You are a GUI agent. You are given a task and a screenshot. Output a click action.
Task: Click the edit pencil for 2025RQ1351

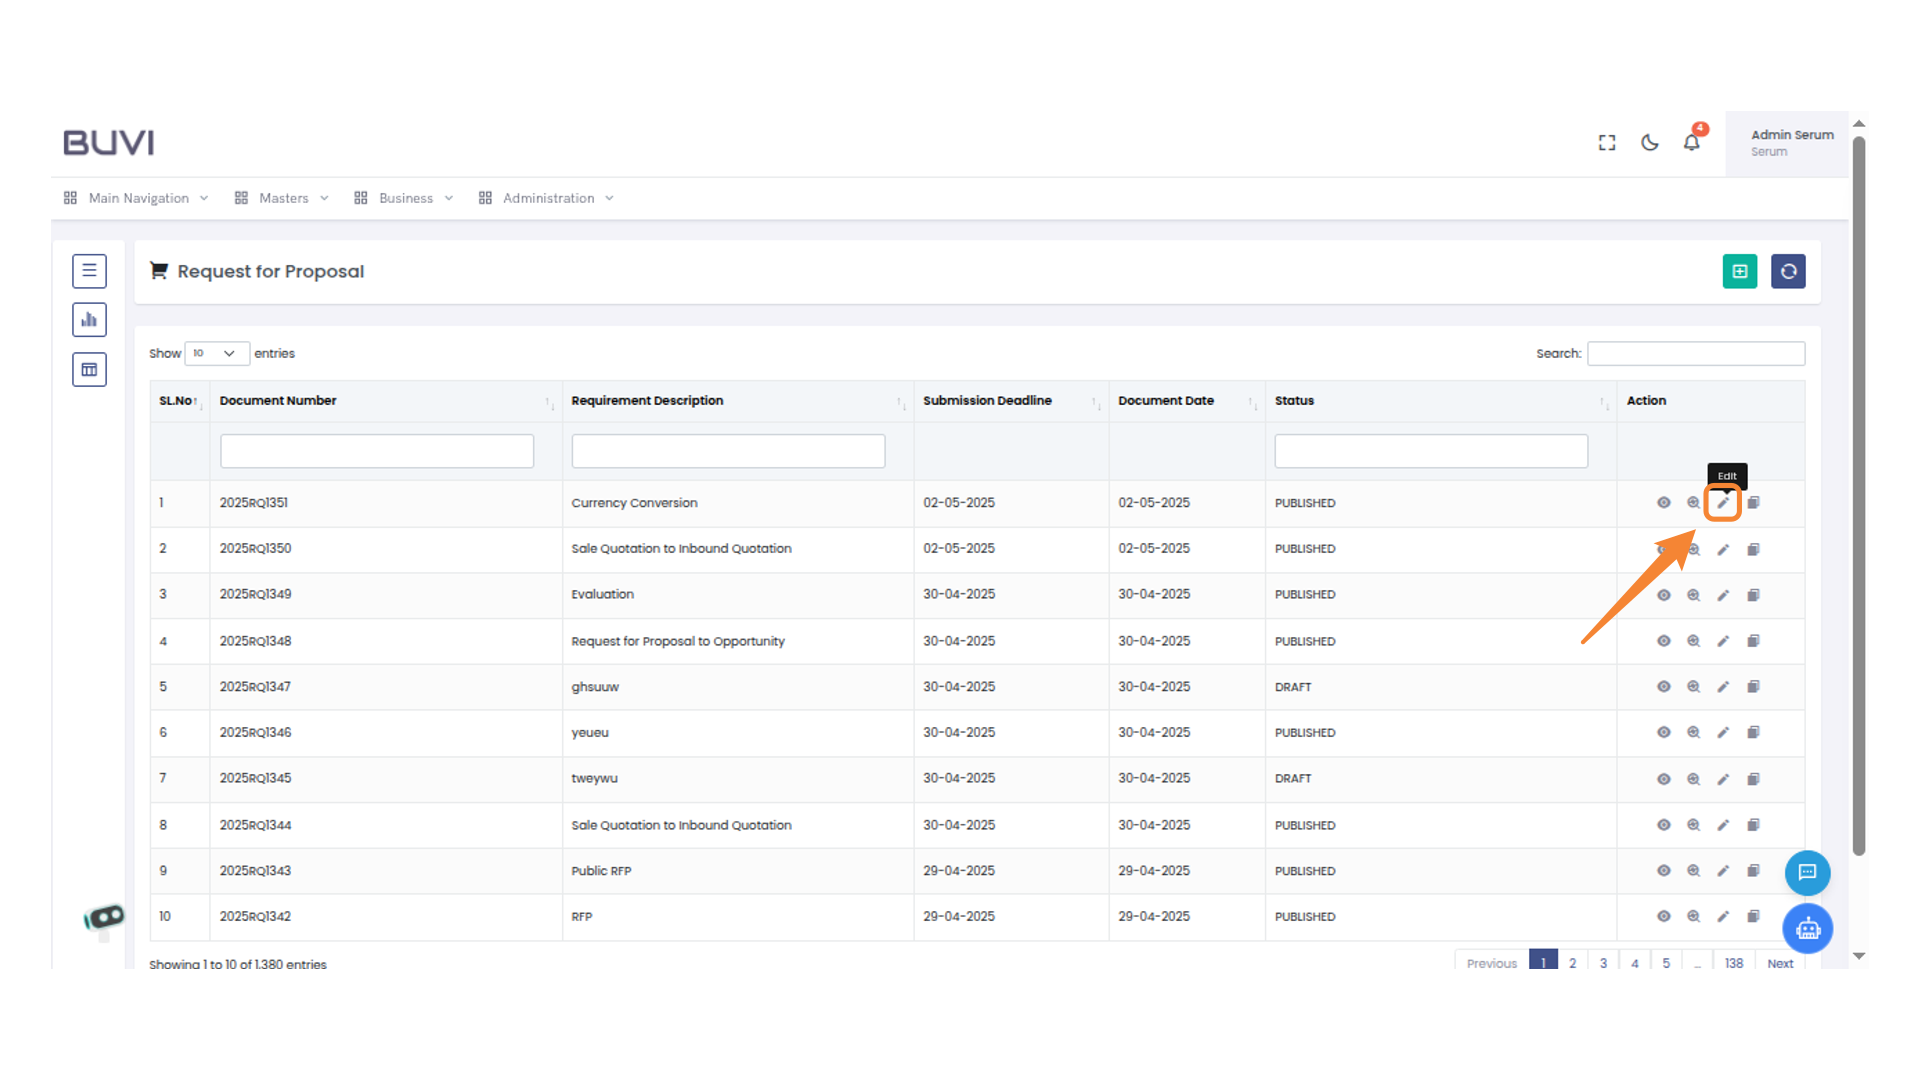point(1722,503)
